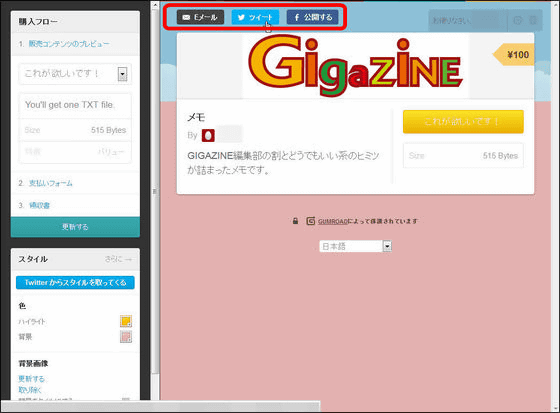Screen dimensions: 560x413
Task: Click Twitter からスタイルを取ってくる button
Action: 75,283
